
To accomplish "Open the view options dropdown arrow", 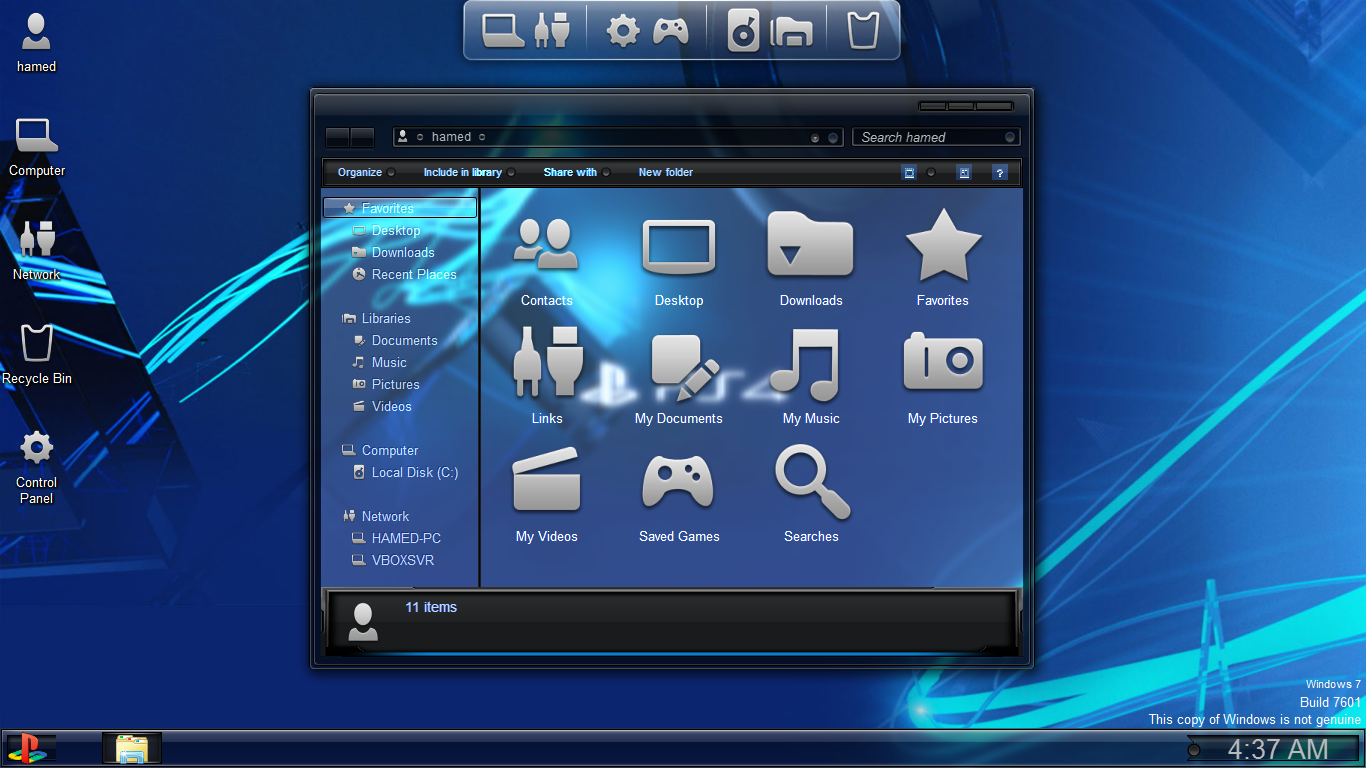I will 931,173.
